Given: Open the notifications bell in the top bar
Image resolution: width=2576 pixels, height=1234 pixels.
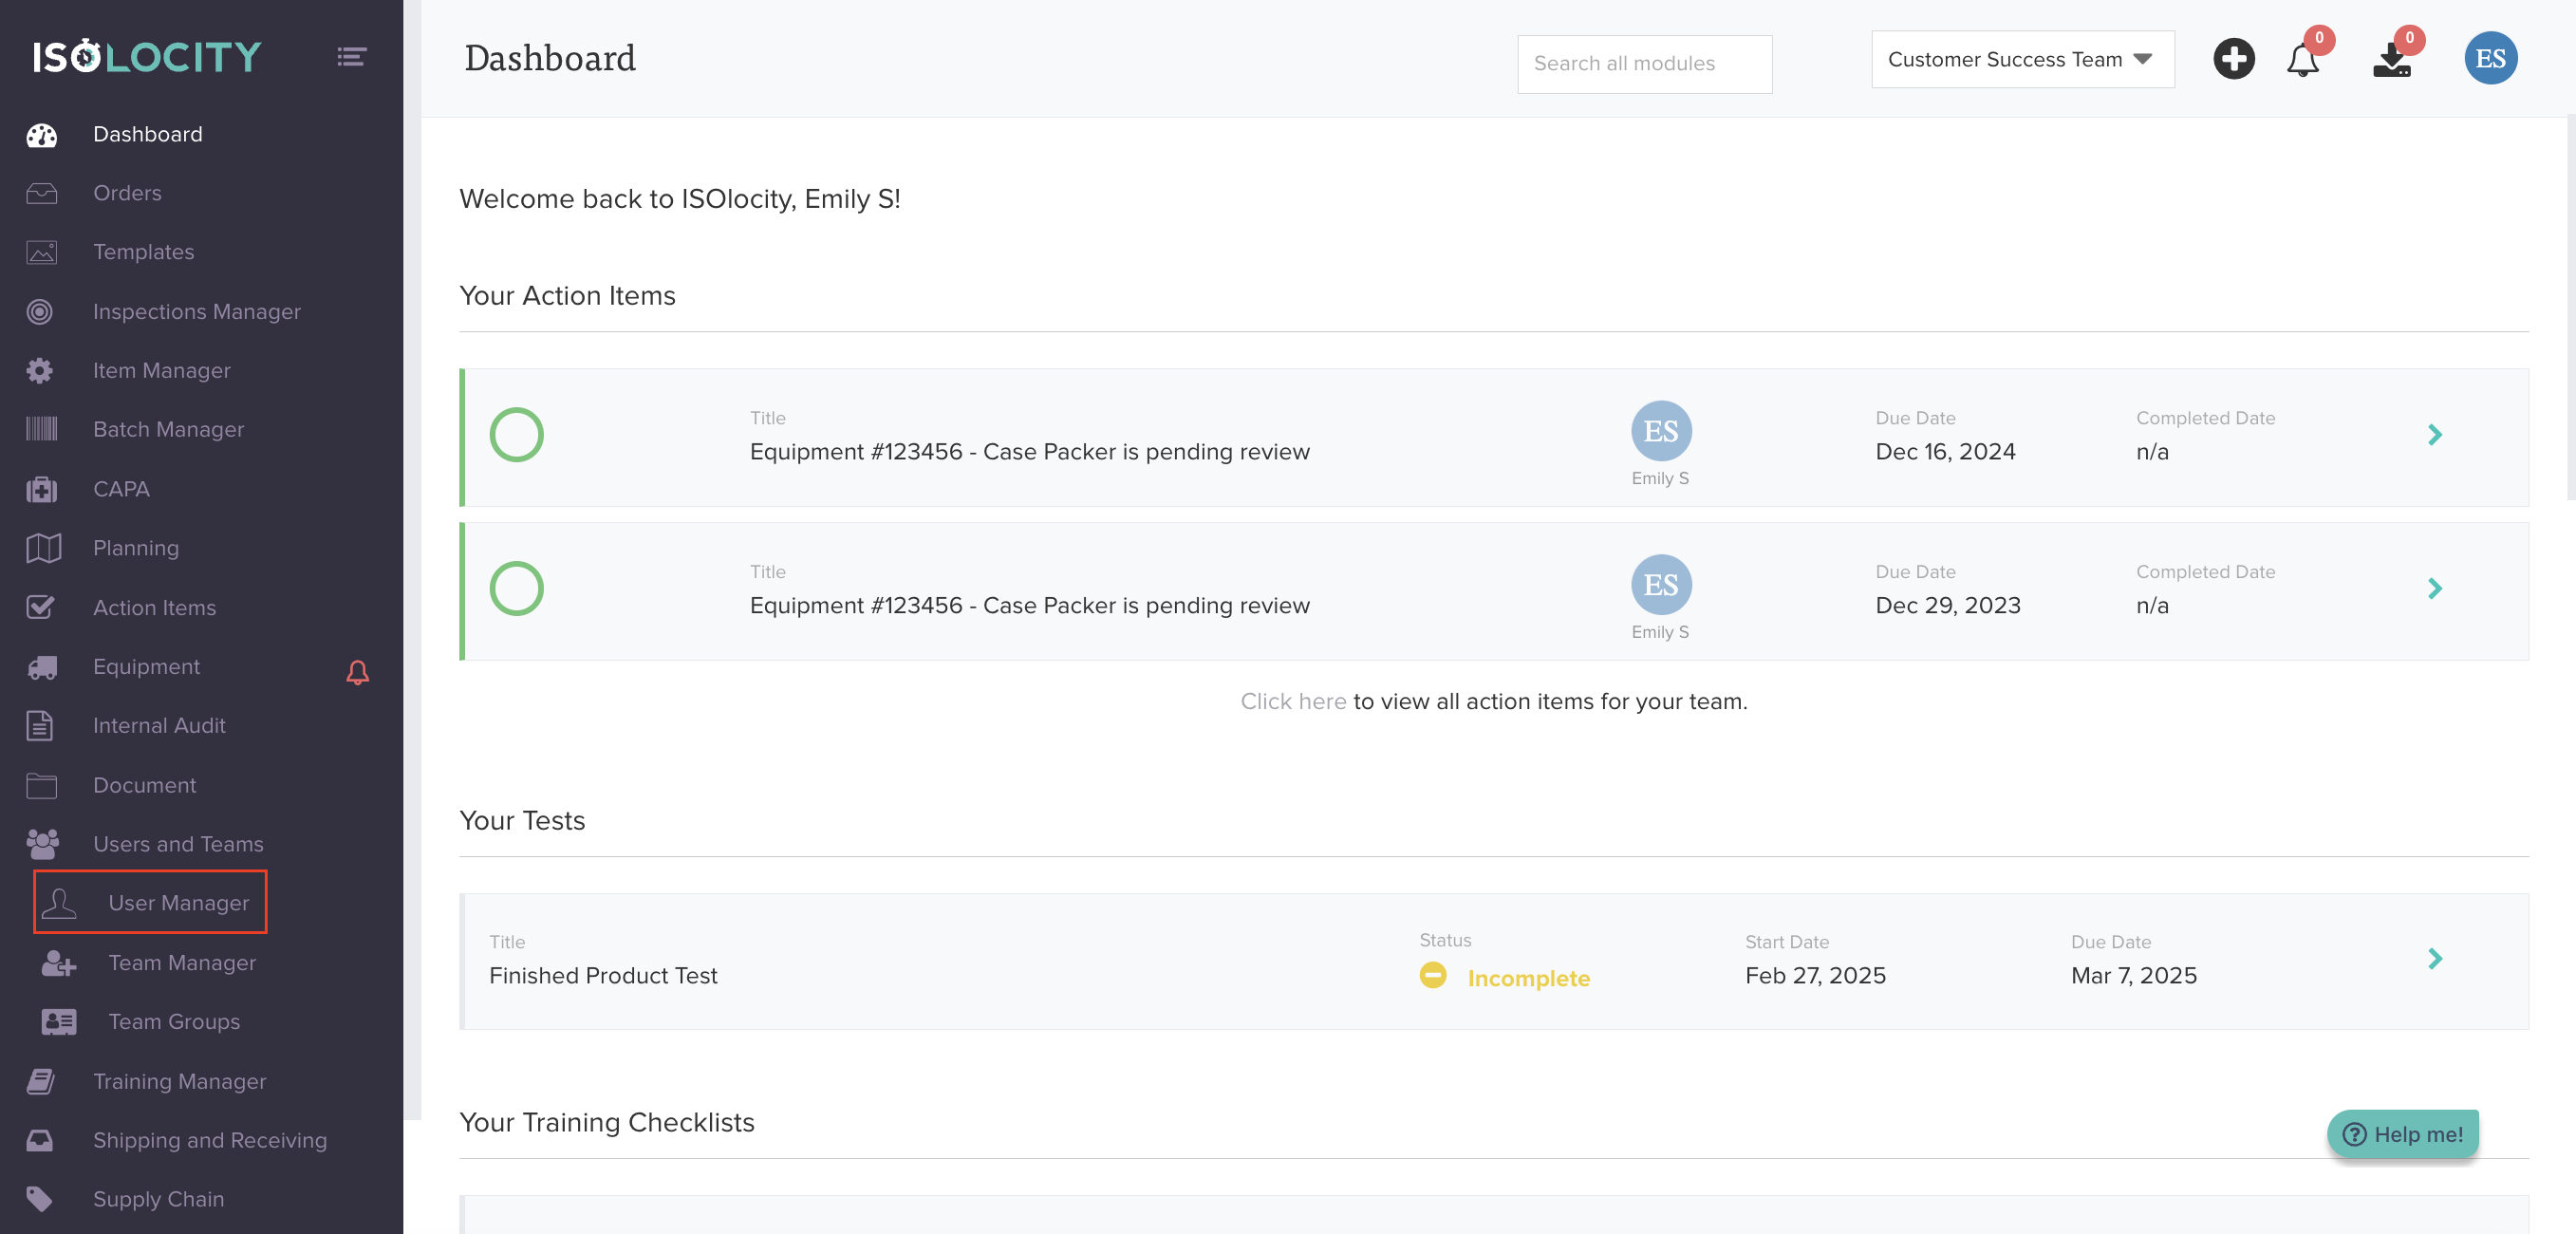Looking at the screenshot, I should click(2302, 60).
